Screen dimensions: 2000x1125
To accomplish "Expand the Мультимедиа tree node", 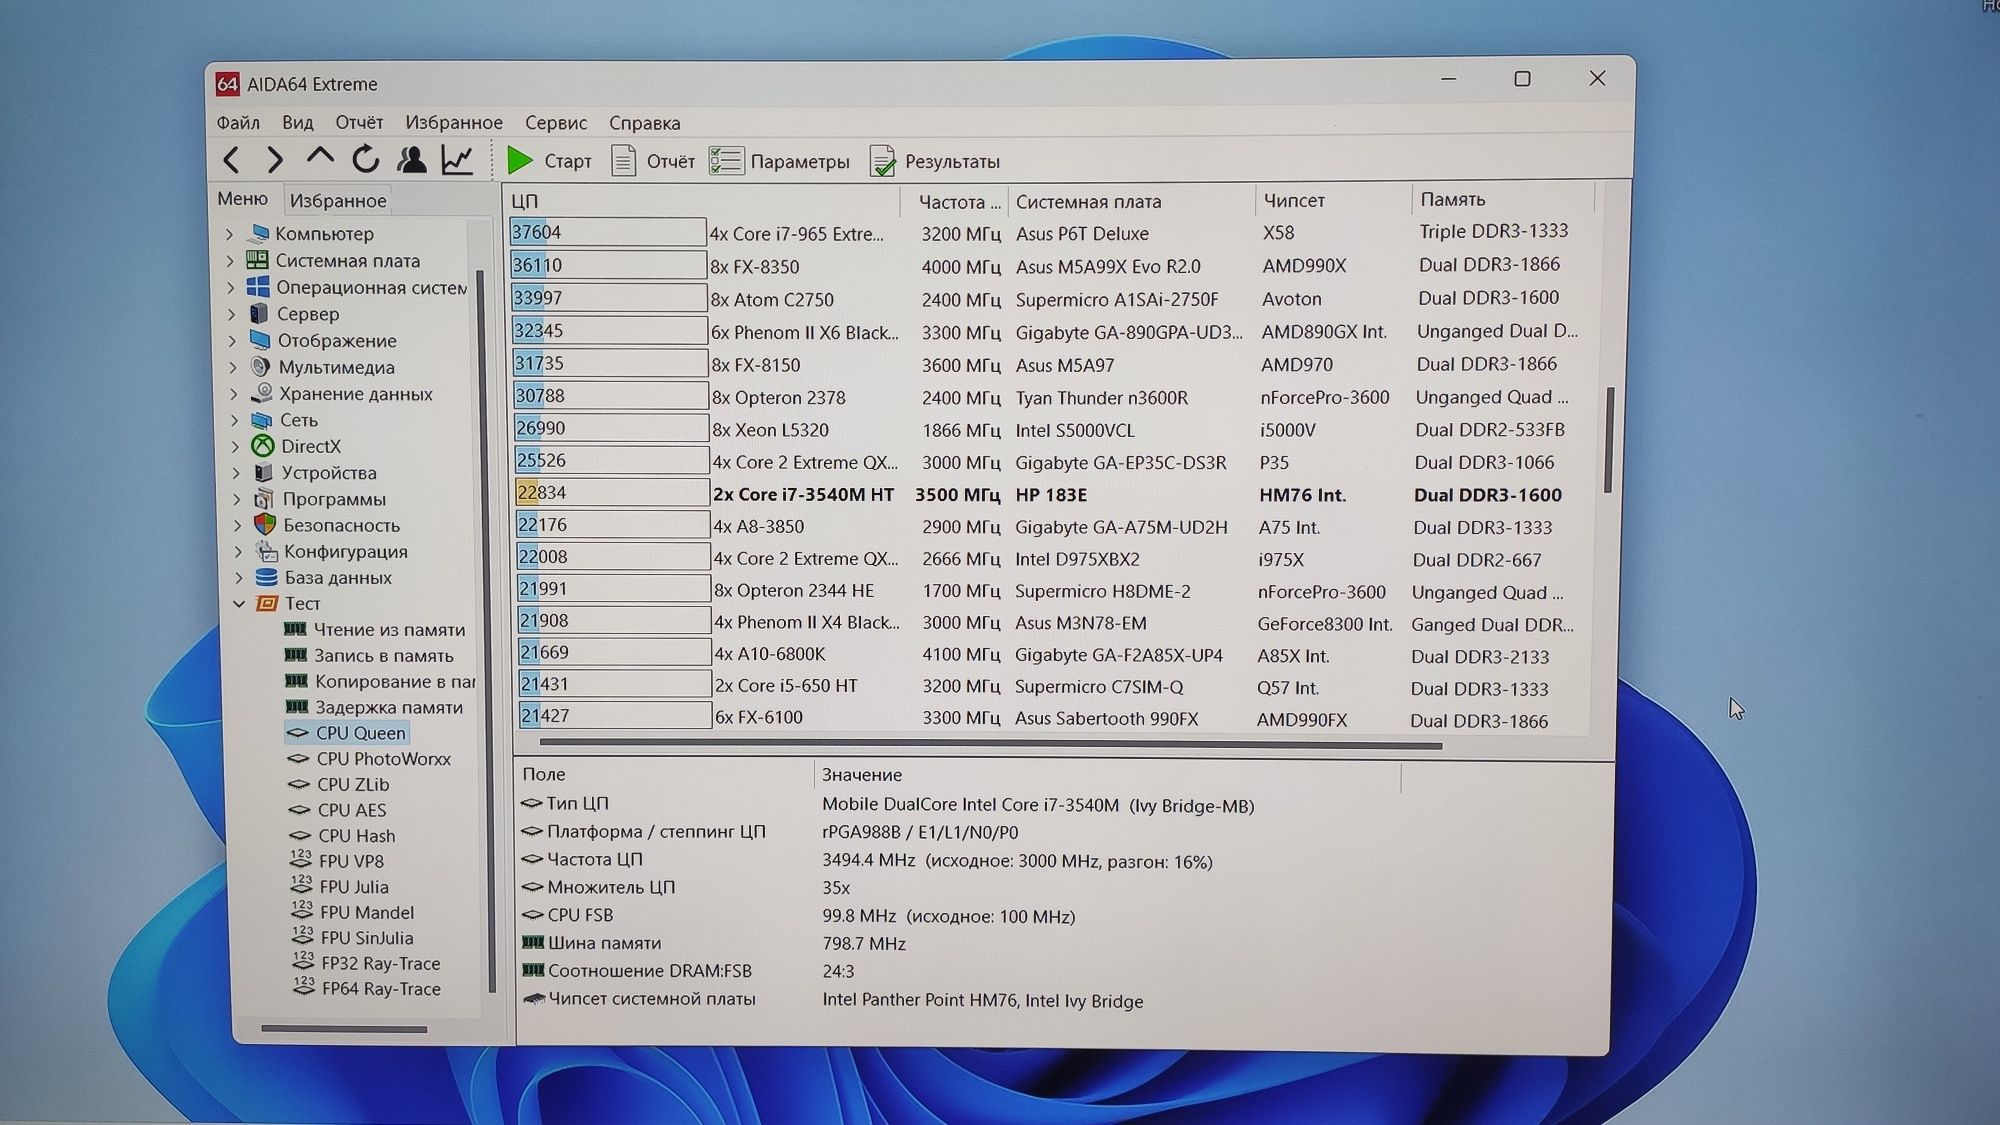I will pyautogui.click(x=233, y=367).
